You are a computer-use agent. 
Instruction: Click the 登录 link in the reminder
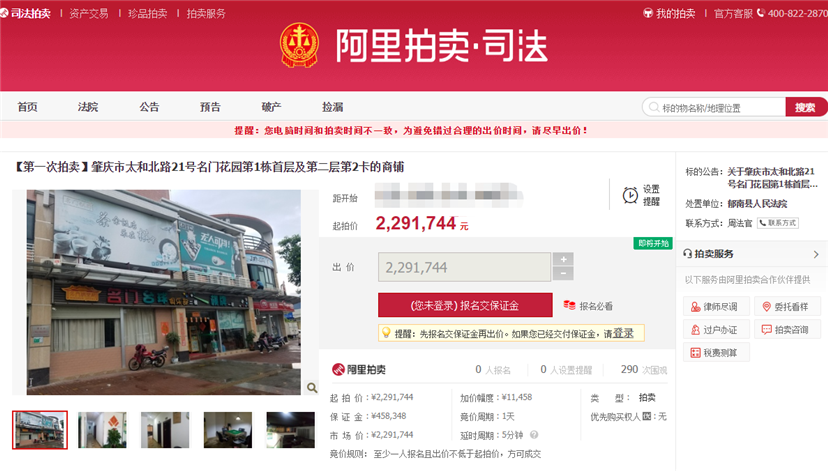(x=623, y=333)
